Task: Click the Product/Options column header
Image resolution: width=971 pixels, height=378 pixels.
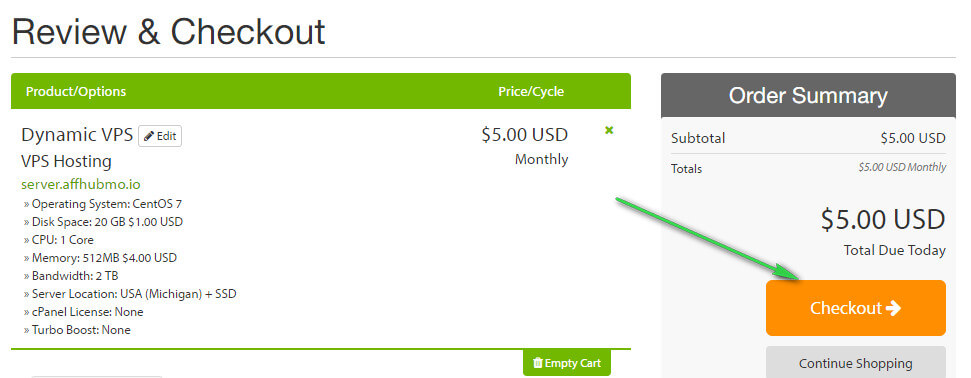Action: [76, 91]
